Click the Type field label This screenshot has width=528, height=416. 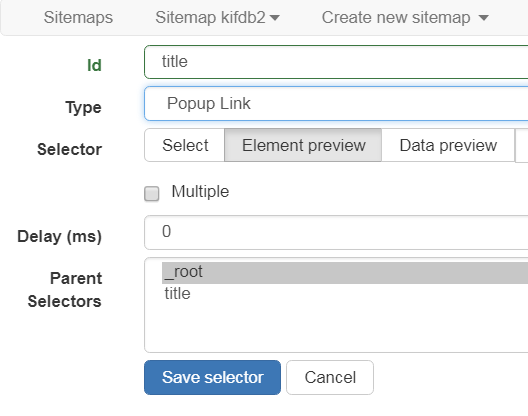click(84, 108)
